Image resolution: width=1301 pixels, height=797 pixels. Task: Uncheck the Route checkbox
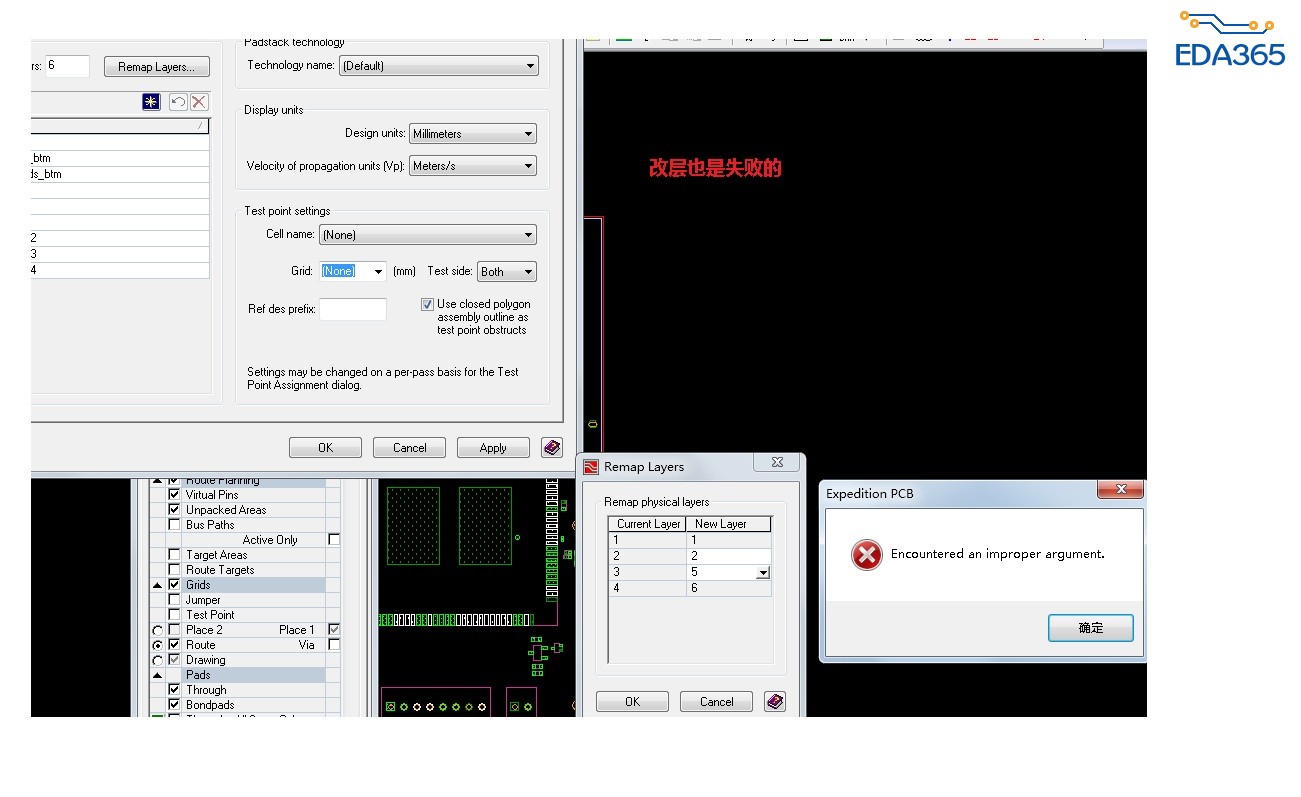tap(175, 645)
